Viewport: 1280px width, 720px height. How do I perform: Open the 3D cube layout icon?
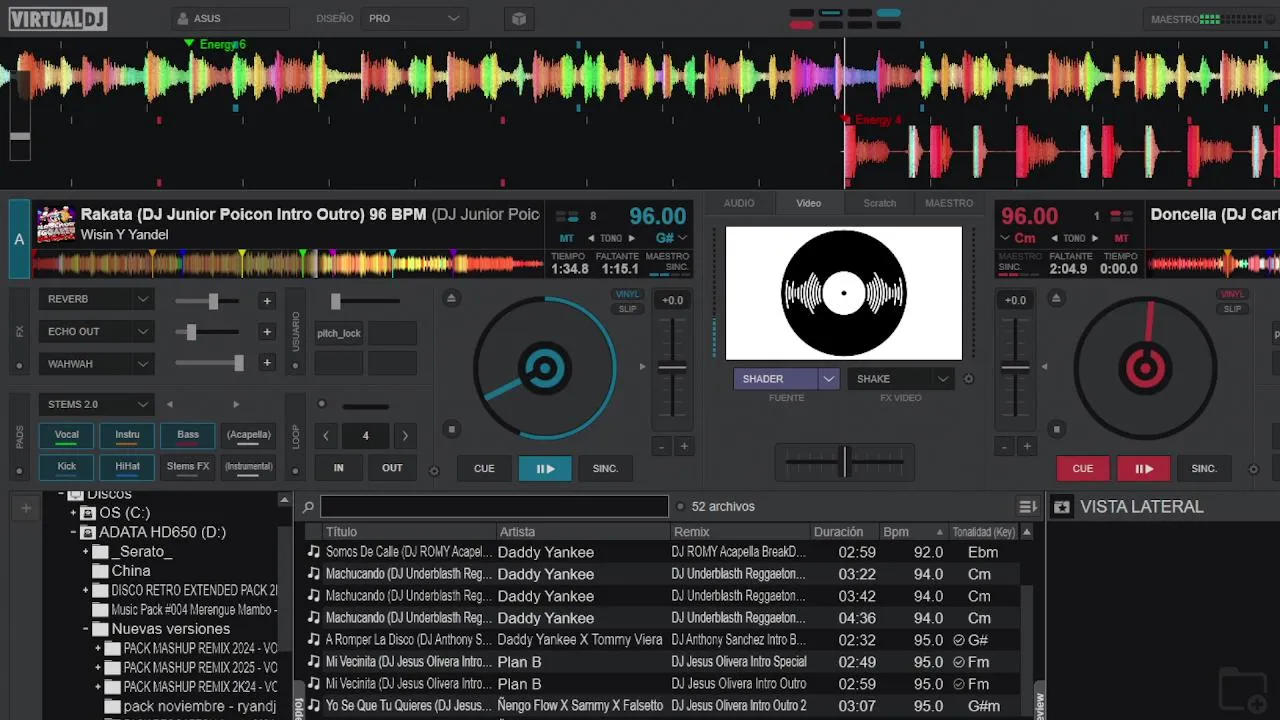(x=519, y=18)
